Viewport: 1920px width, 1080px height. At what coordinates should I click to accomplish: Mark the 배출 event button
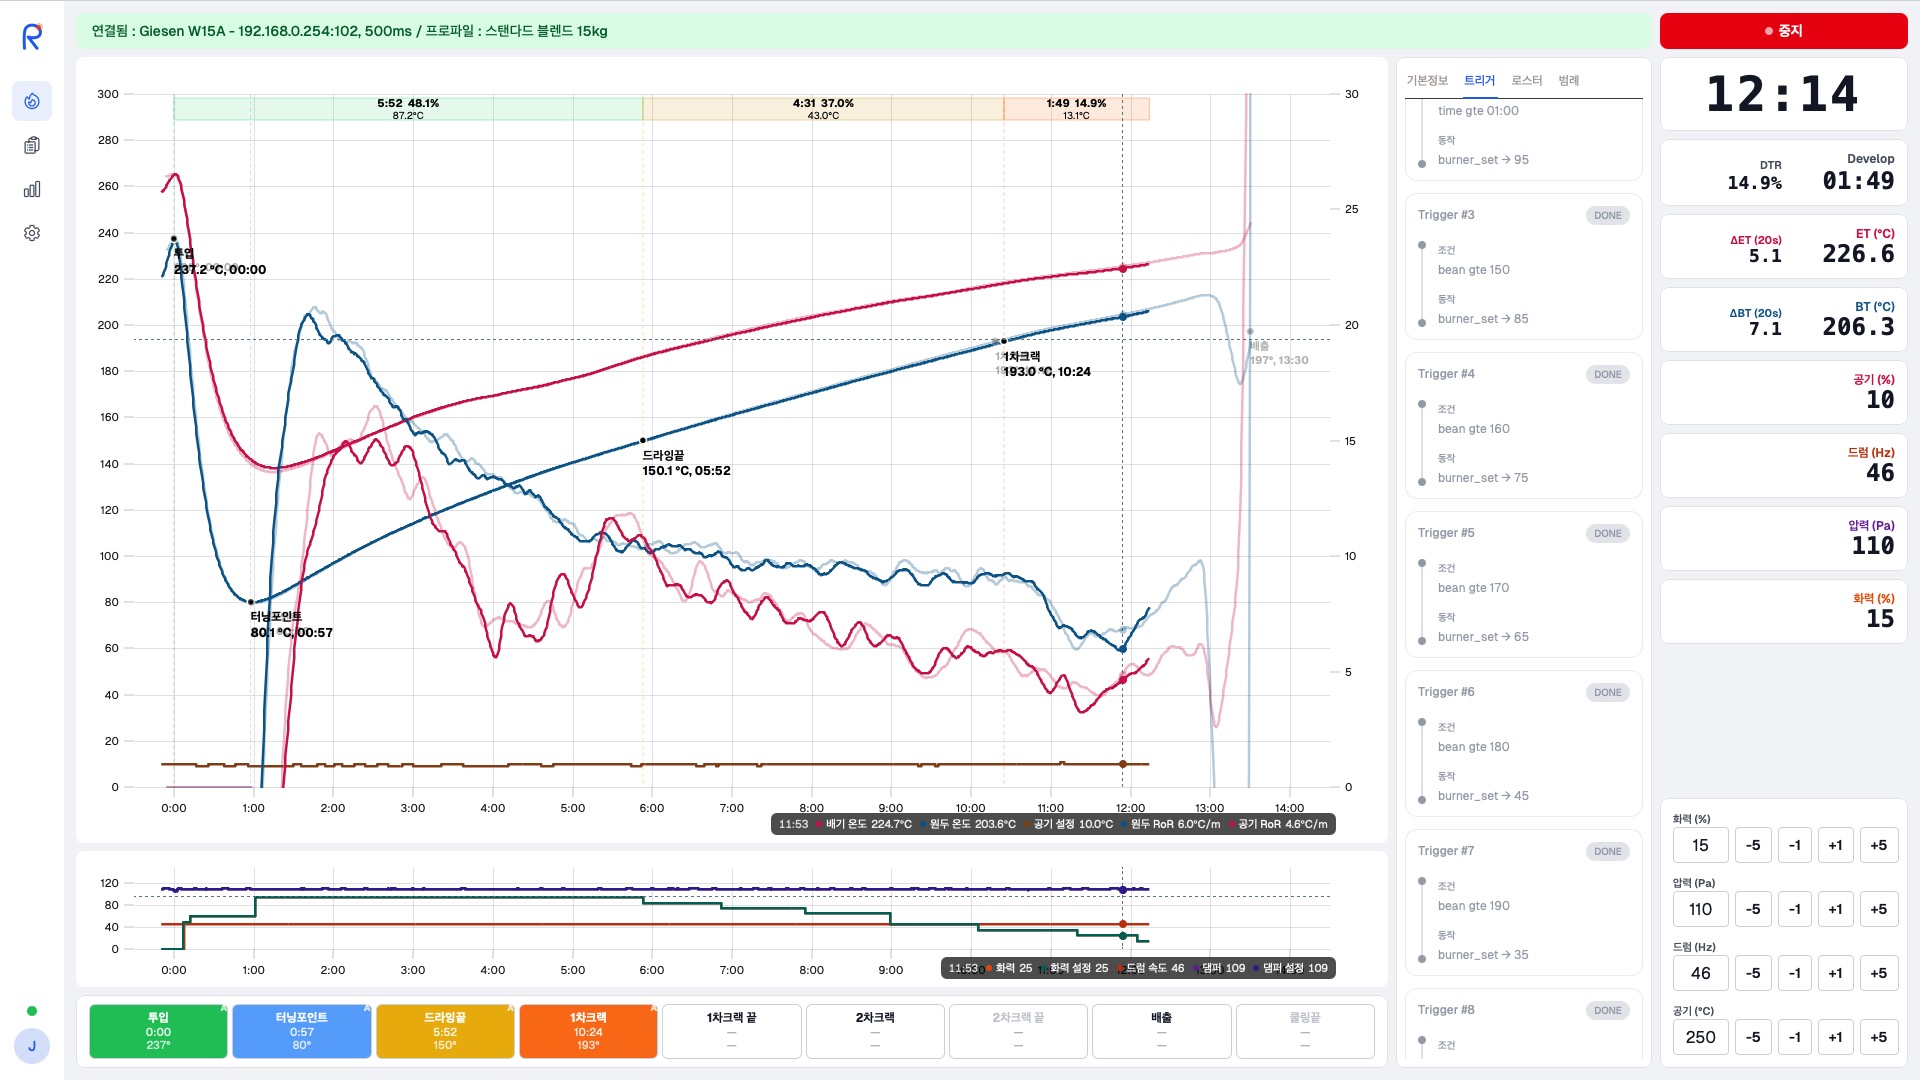[x=1161, y=1031]
